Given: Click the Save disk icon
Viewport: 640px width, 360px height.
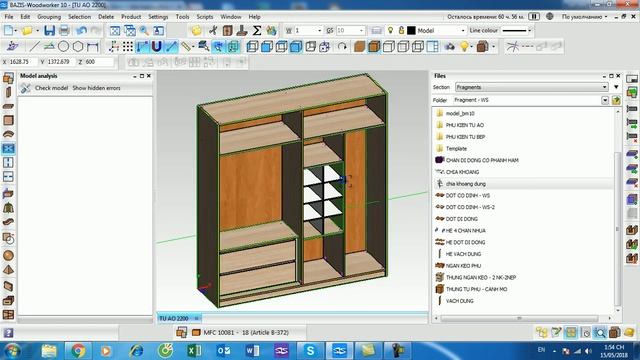Looking at the screenshot, I should (x=49, y=31).
